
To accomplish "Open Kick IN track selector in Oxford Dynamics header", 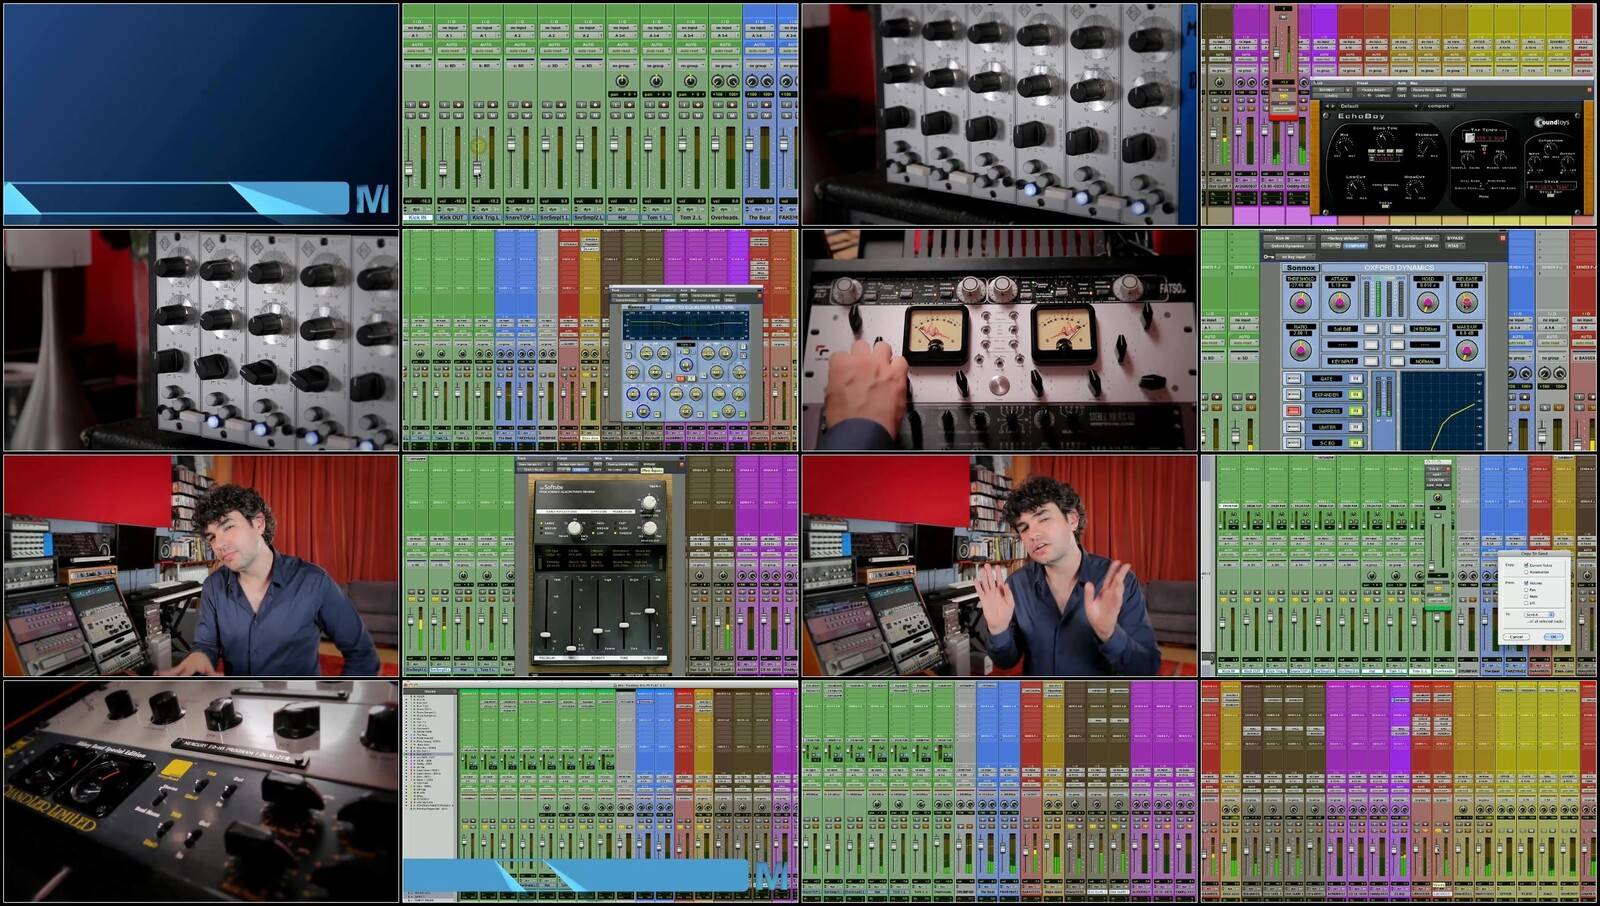I will tap(1284, 238).
